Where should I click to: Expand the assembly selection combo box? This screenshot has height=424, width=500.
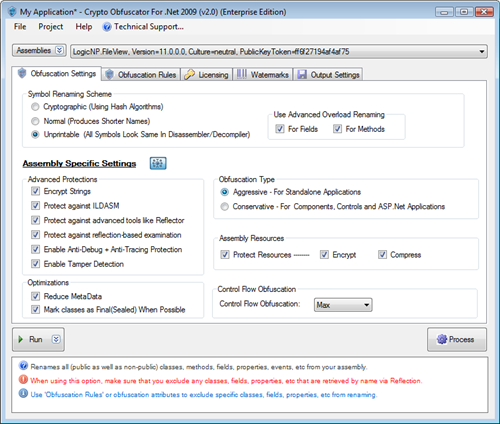point(481,52)
